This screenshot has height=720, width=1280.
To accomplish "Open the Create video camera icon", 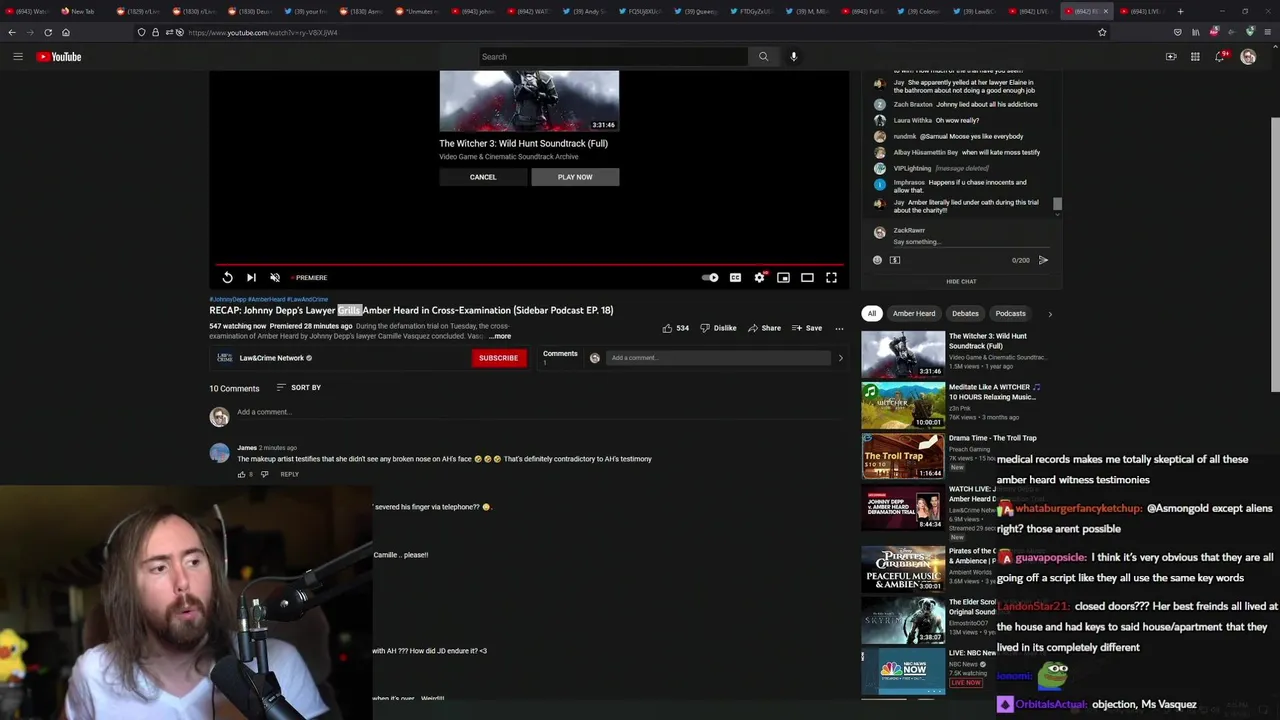I will 1171,57.
